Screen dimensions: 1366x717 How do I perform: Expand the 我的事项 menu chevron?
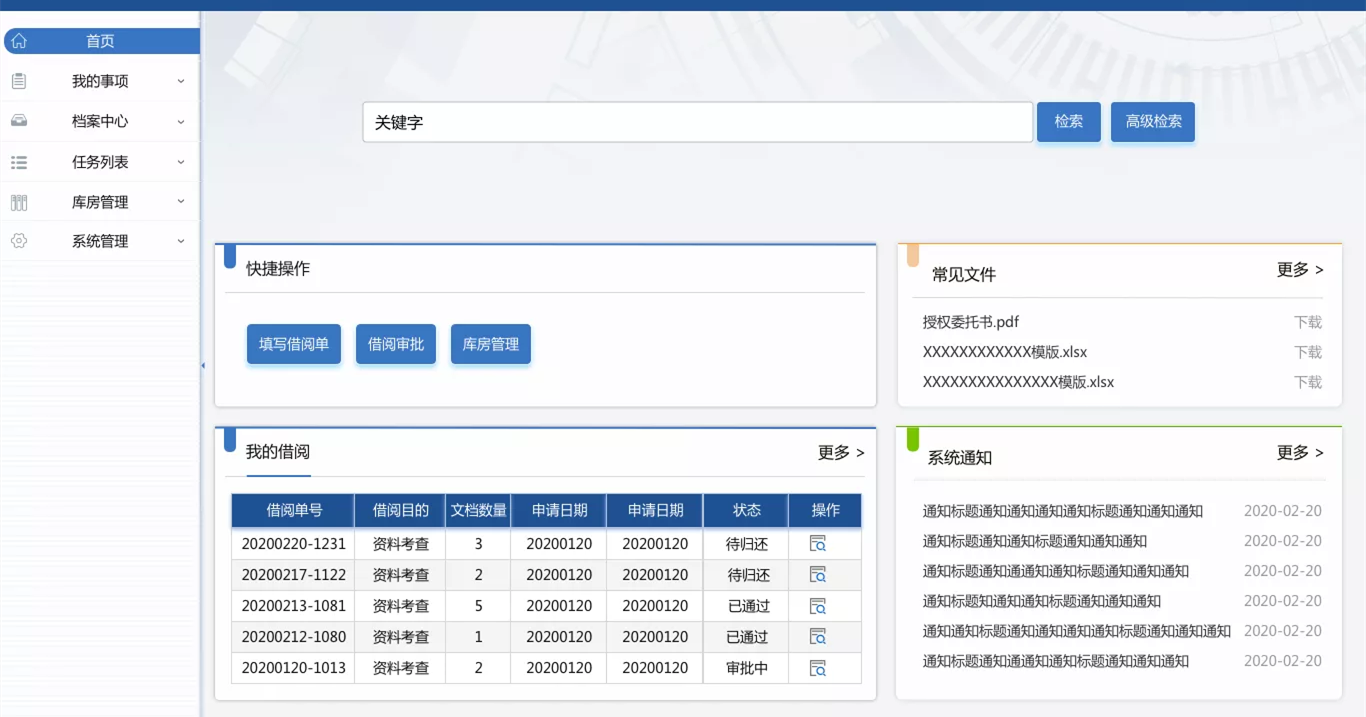[181, 81]
